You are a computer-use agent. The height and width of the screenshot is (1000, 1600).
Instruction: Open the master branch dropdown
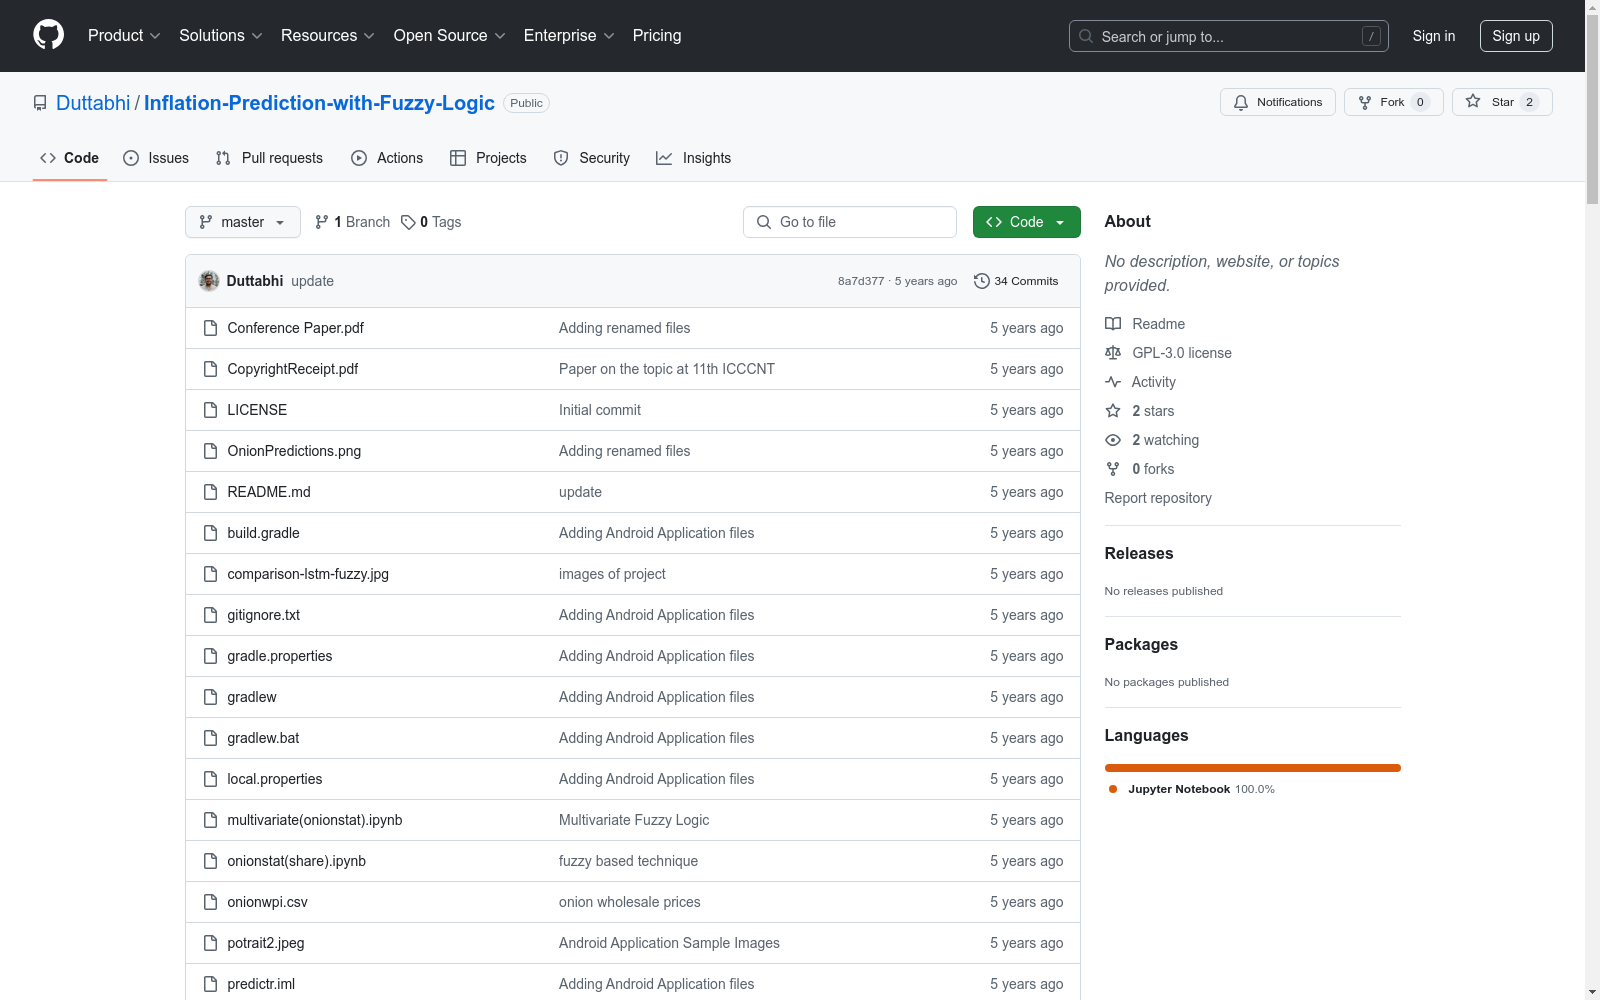tap(243, 222)
